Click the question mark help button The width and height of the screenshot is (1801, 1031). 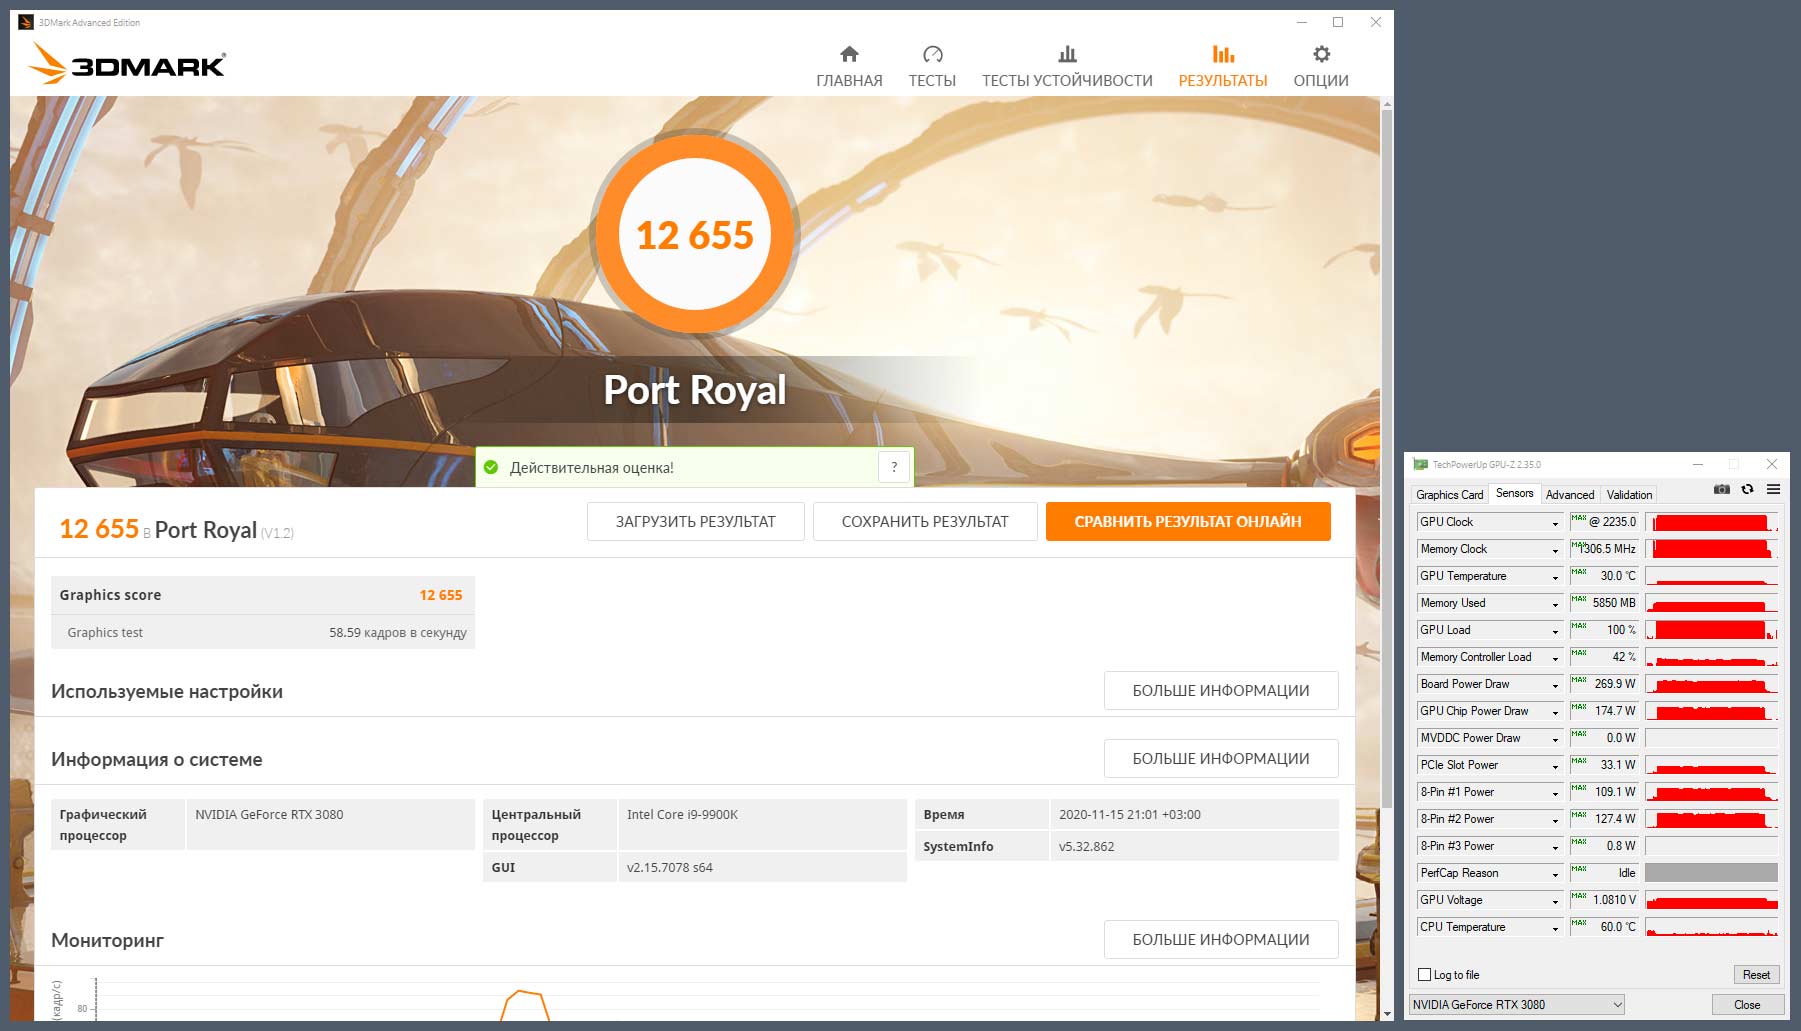894,467
